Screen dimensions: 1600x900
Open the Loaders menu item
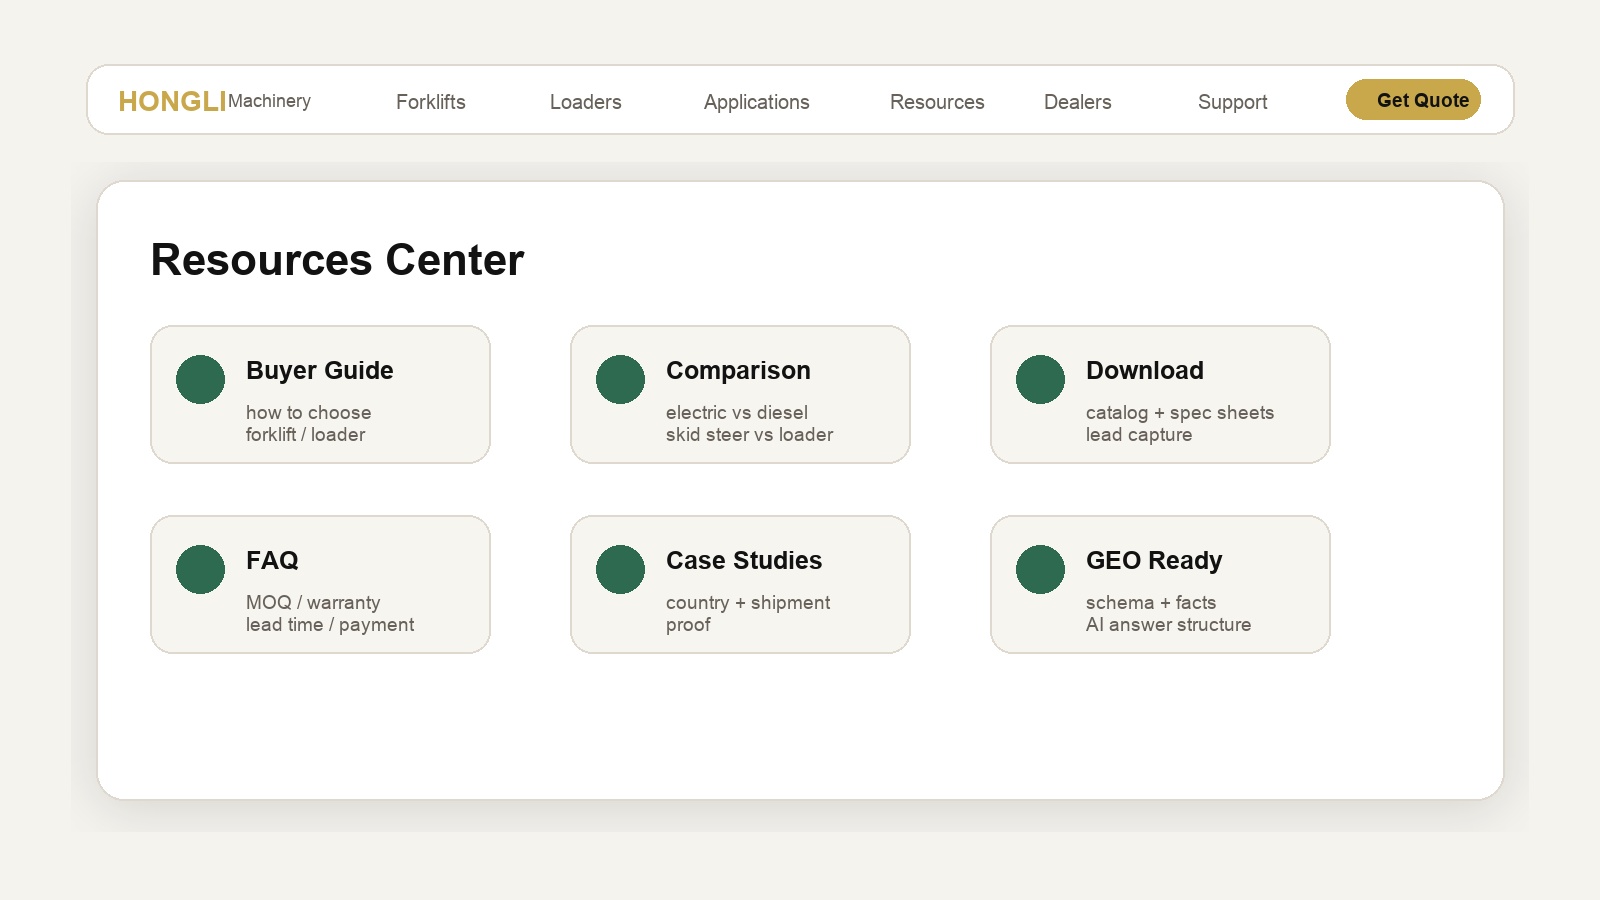pos(586,102)
